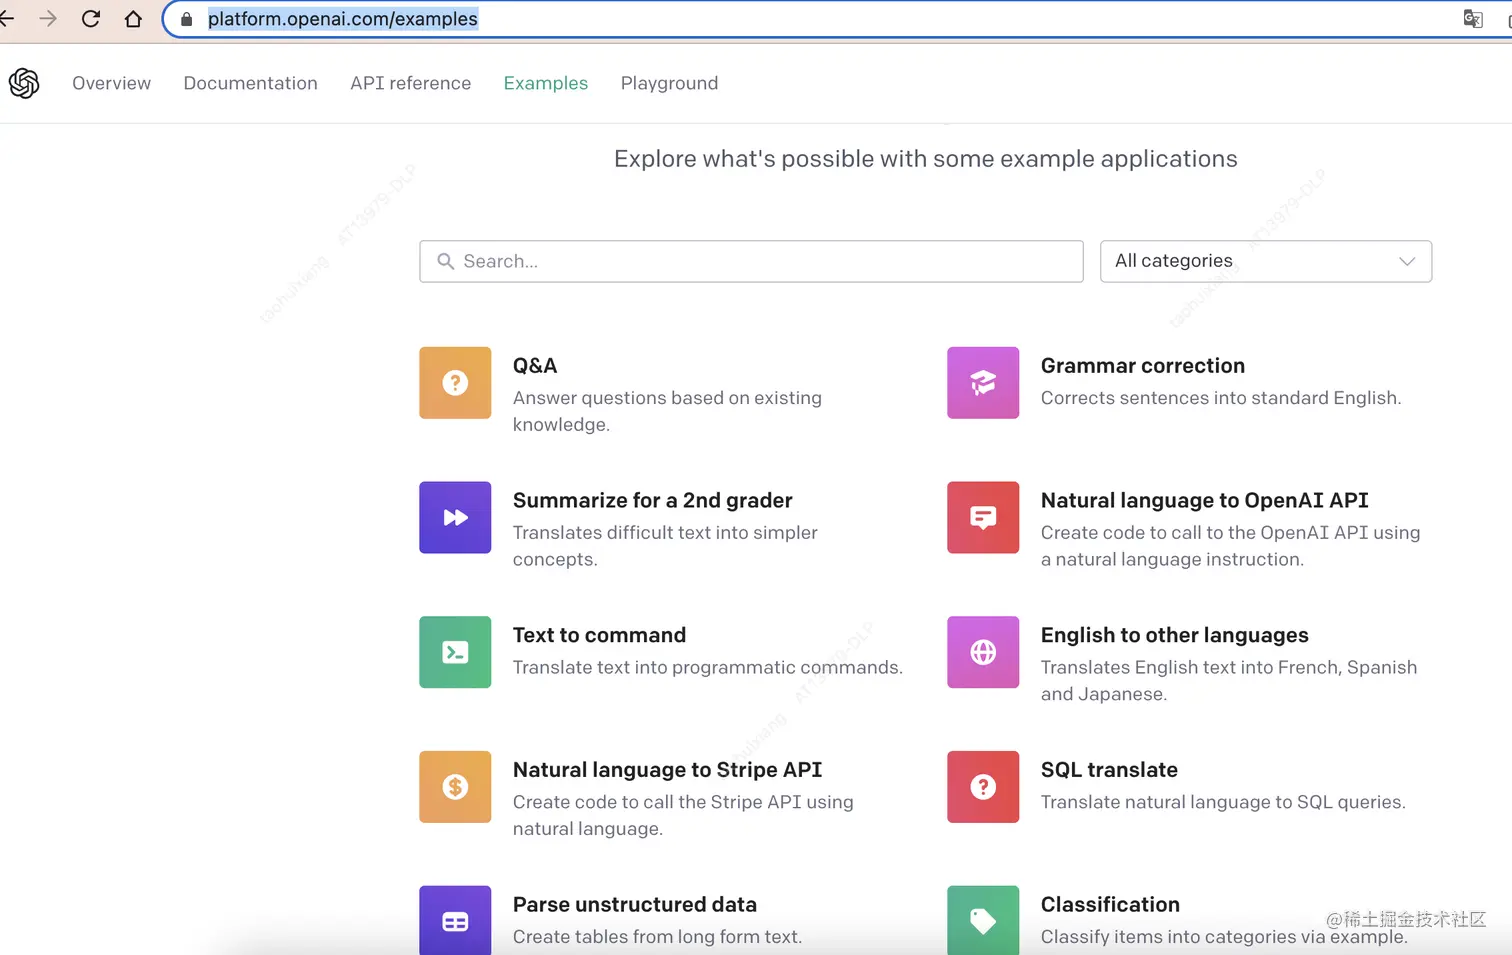1512x955 pixels.
Task: Click the Text to command title
Action: point(599,635)
